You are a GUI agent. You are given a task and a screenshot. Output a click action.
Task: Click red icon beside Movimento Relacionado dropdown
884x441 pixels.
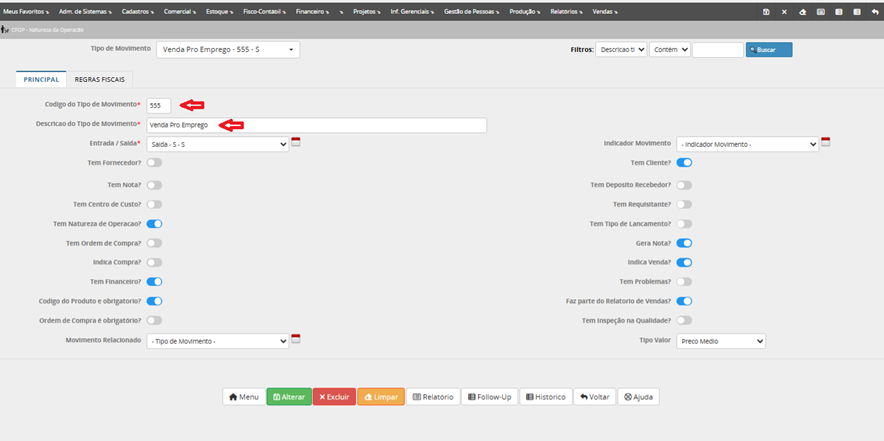click(296, 340)
